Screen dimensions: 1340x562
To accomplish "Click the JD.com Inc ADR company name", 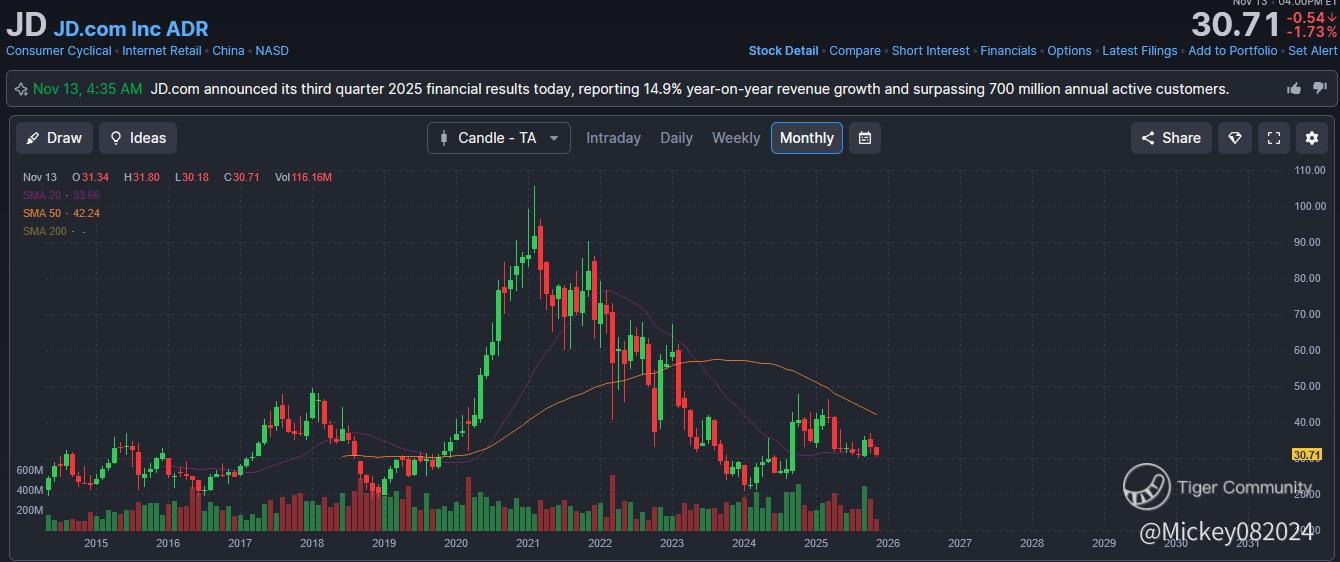I will click(131, 29).
